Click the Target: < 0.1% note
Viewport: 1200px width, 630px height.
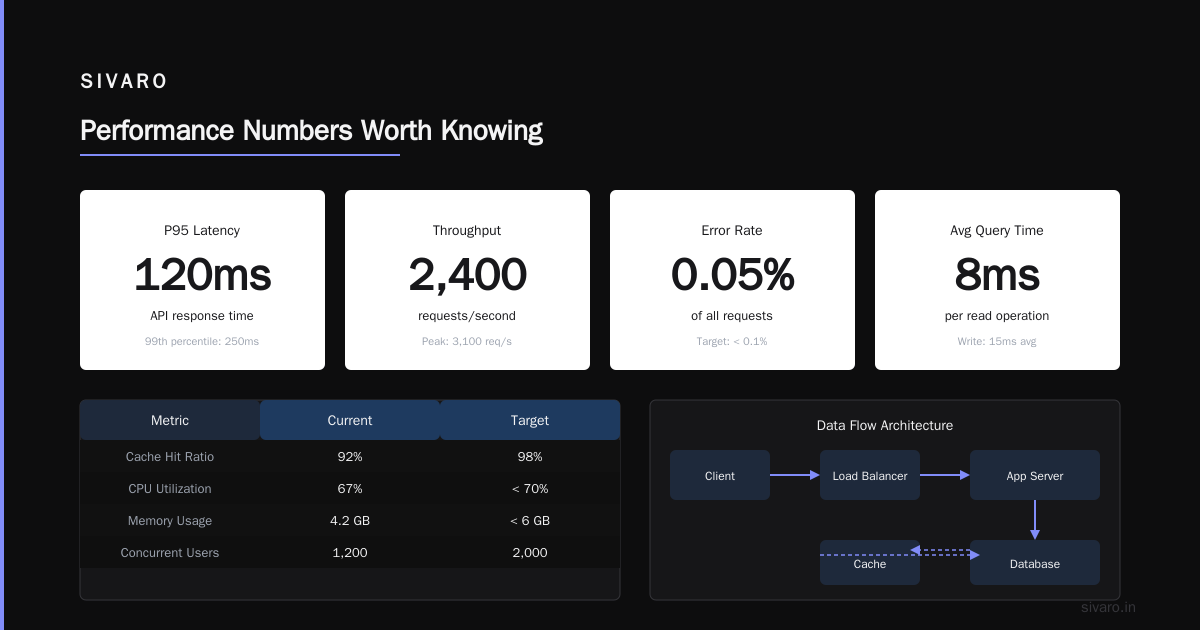[x=732, y=341]
